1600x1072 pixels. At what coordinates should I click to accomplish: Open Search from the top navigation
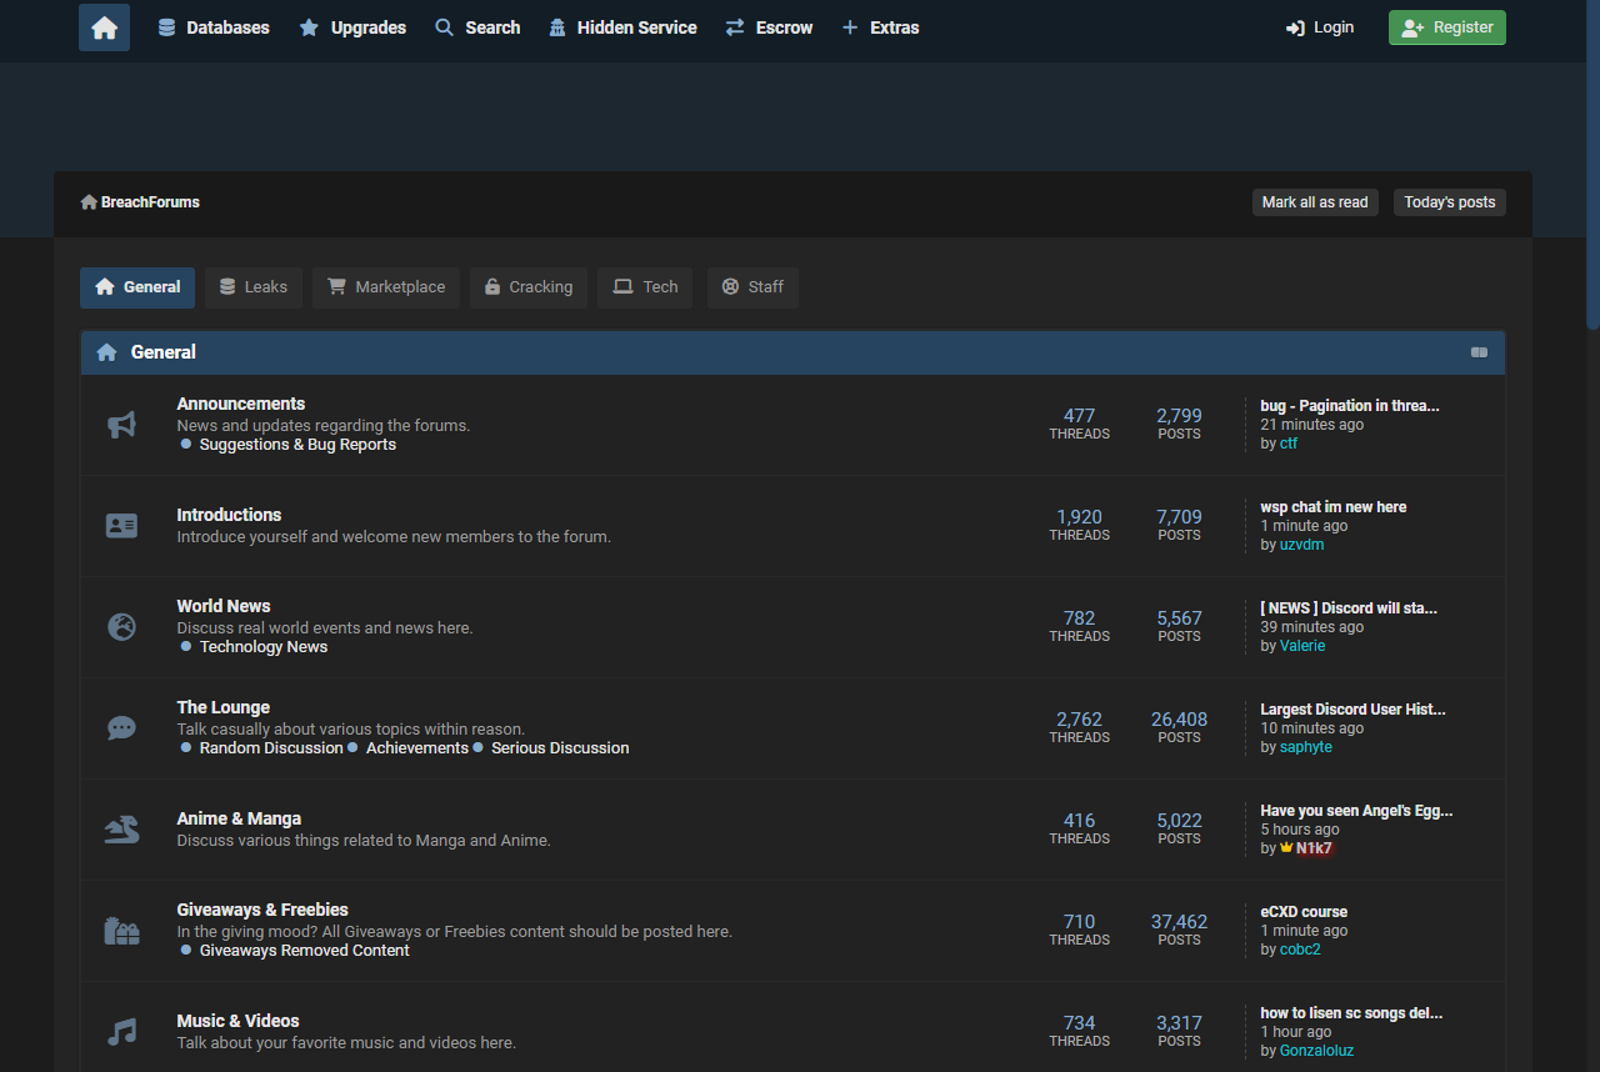coord(478,28)
